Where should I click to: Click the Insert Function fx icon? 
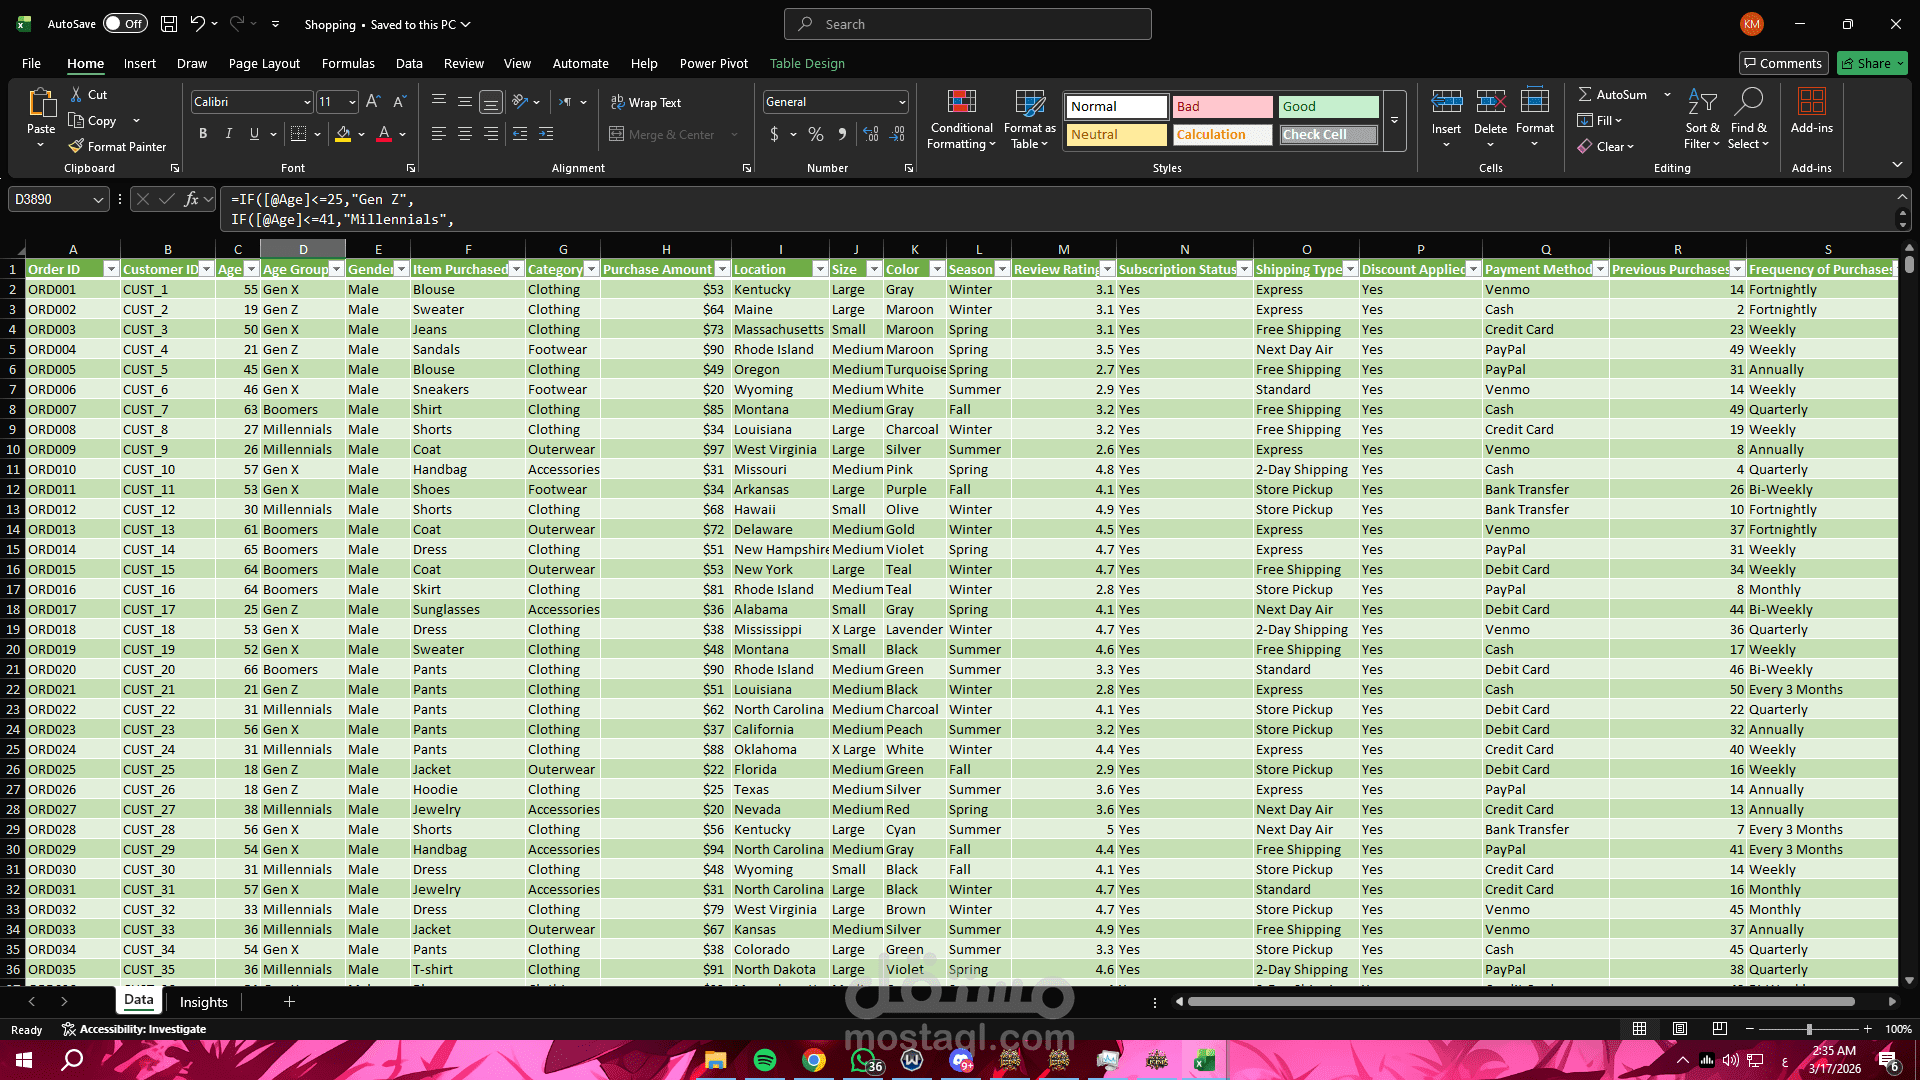(192, 199)
